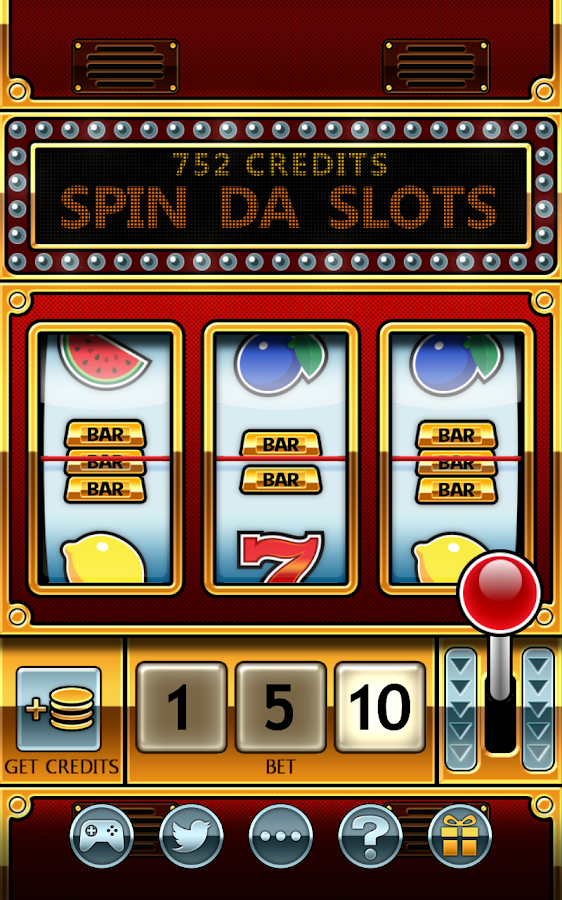Select bet amount 10
This screenshot has width=562, height=900.
(380, 707)
